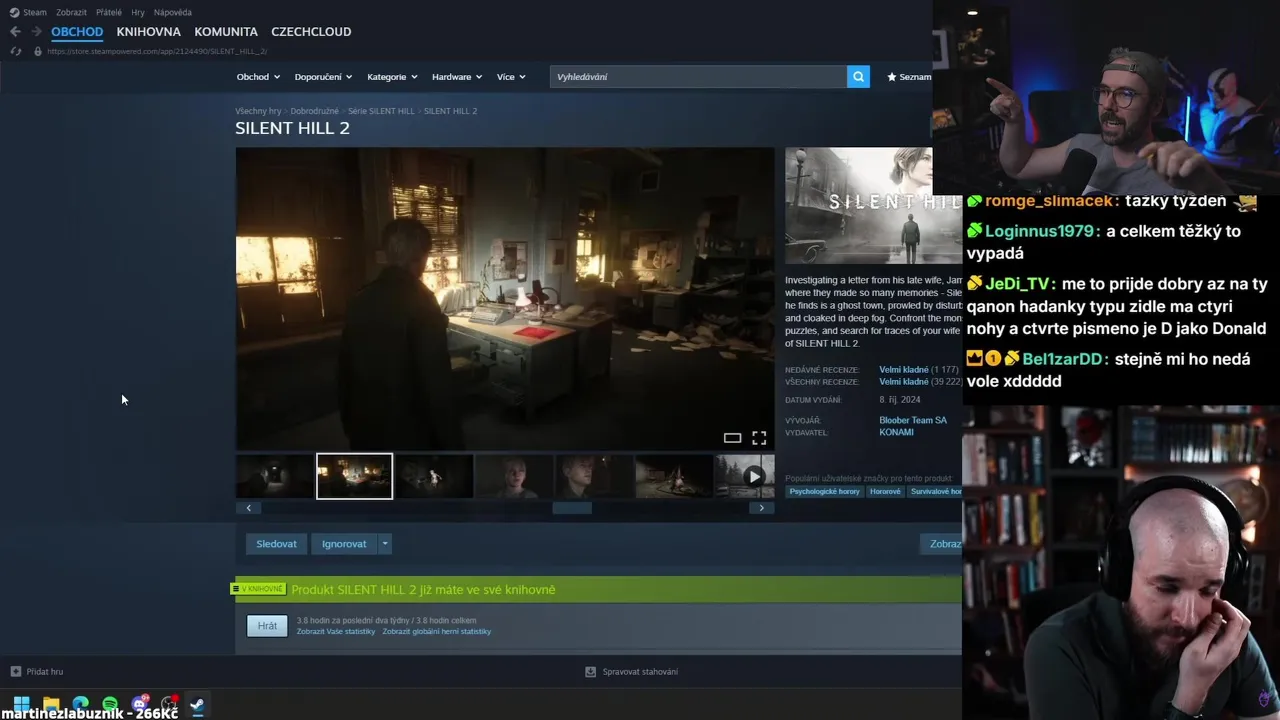1280x720 pixels.
Task: Click the 'Sledovat' follow button
Action: pos(276,544)
